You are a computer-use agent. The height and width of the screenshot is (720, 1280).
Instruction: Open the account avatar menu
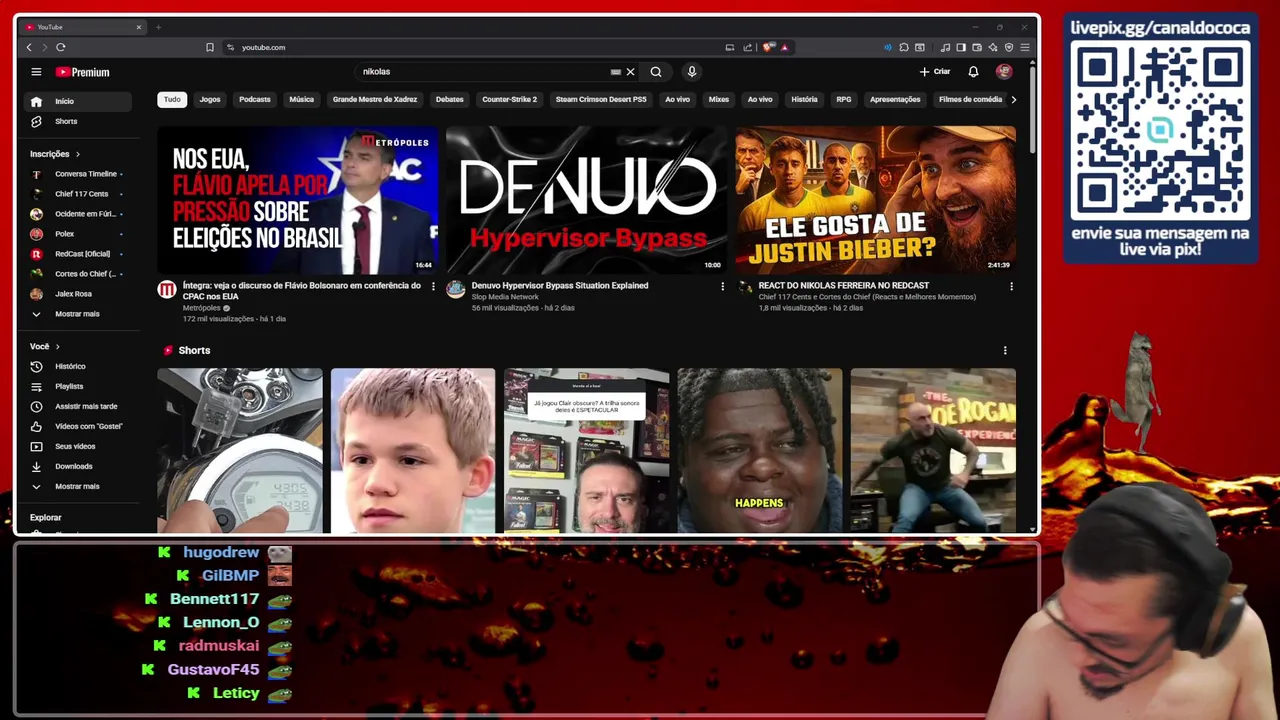coord(1004,72)
